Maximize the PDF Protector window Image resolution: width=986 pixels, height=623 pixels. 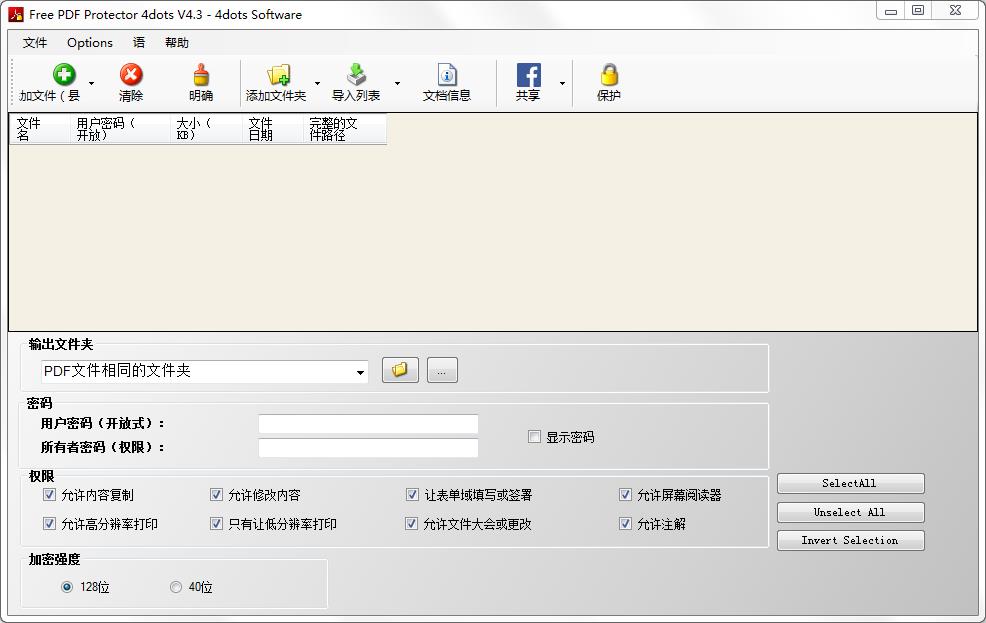point(918,11)
